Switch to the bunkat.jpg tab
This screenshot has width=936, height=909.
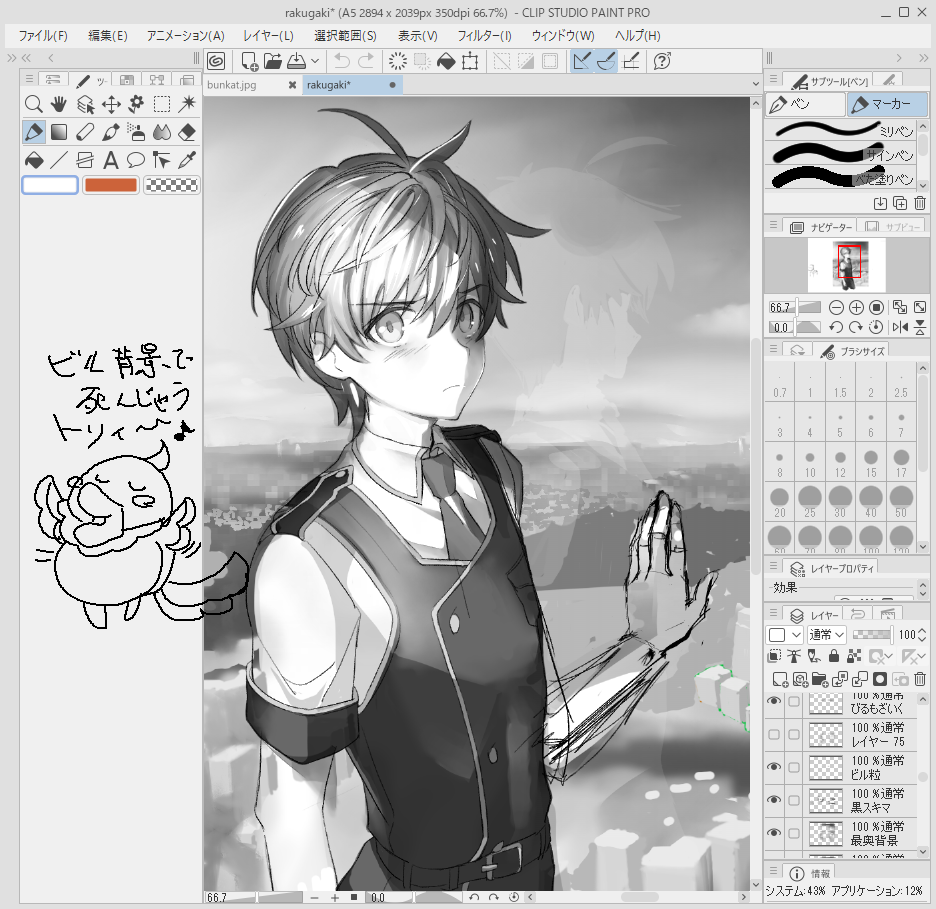(232, 85)
